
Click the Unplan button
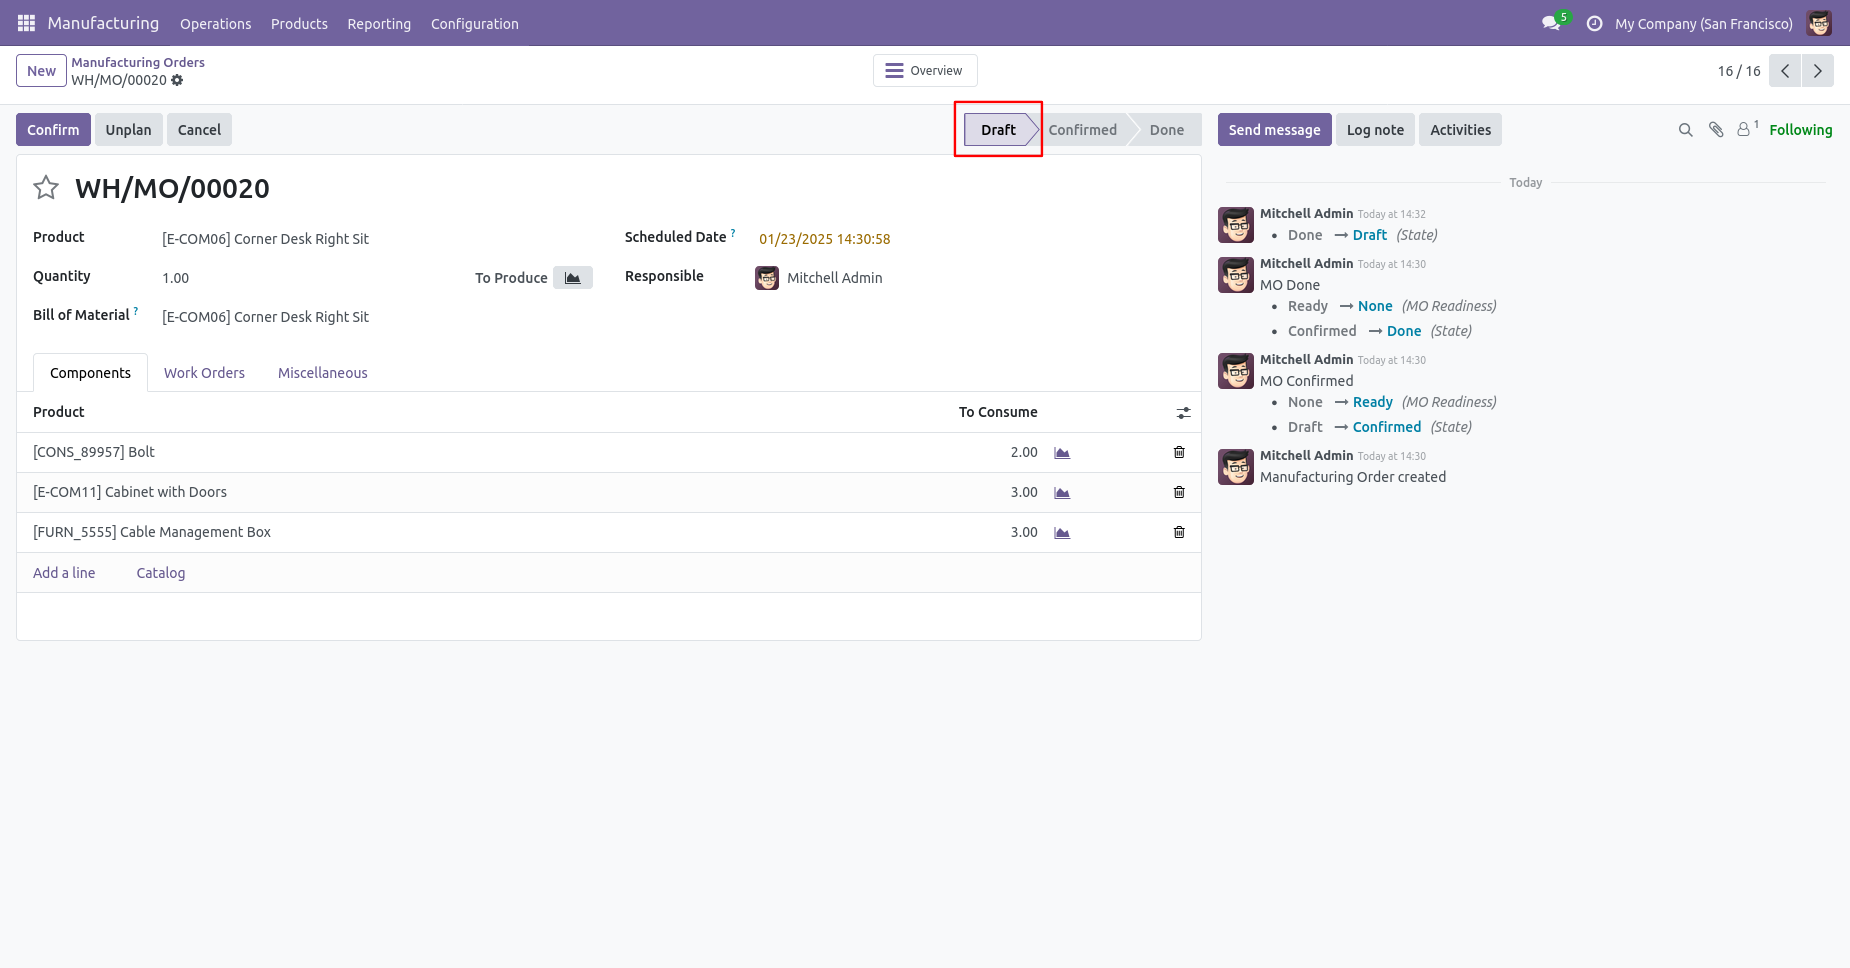tap(129, 130)
